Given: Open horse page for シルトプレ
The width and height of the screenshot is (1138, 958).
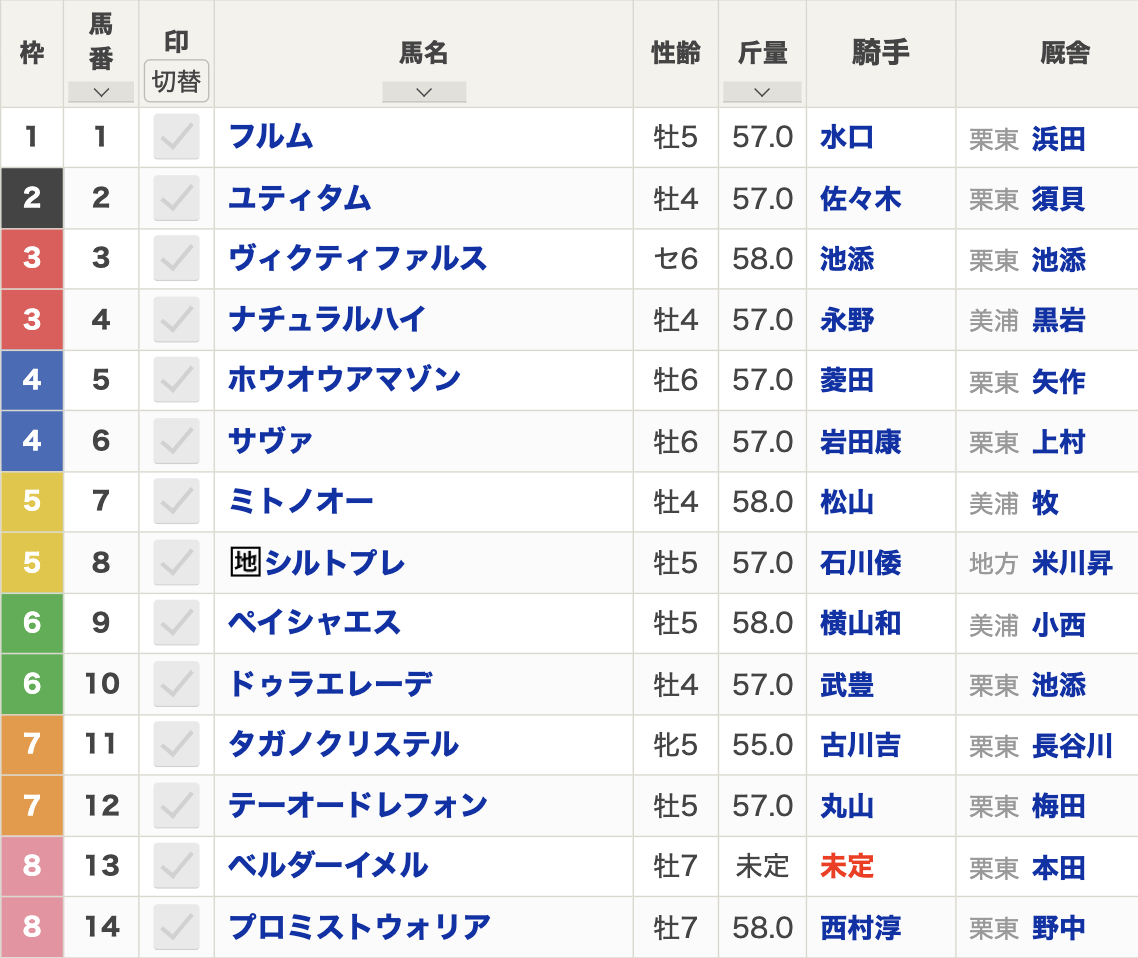Looking at the screenshot, I should 335,562.
